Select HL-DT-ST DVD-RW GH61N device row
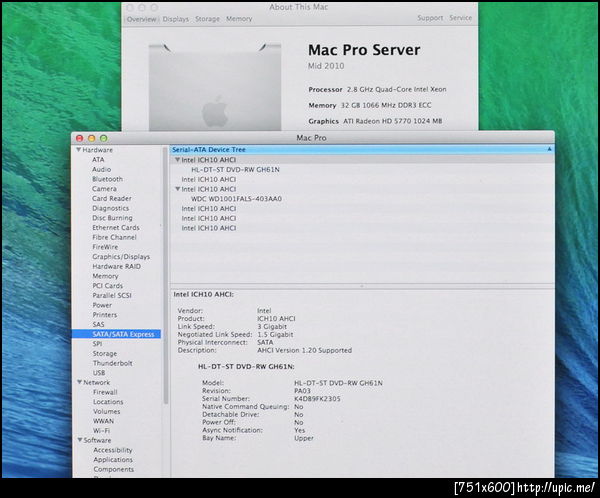The width and height of the screenshot is (600, 498). tap(362, 170)
